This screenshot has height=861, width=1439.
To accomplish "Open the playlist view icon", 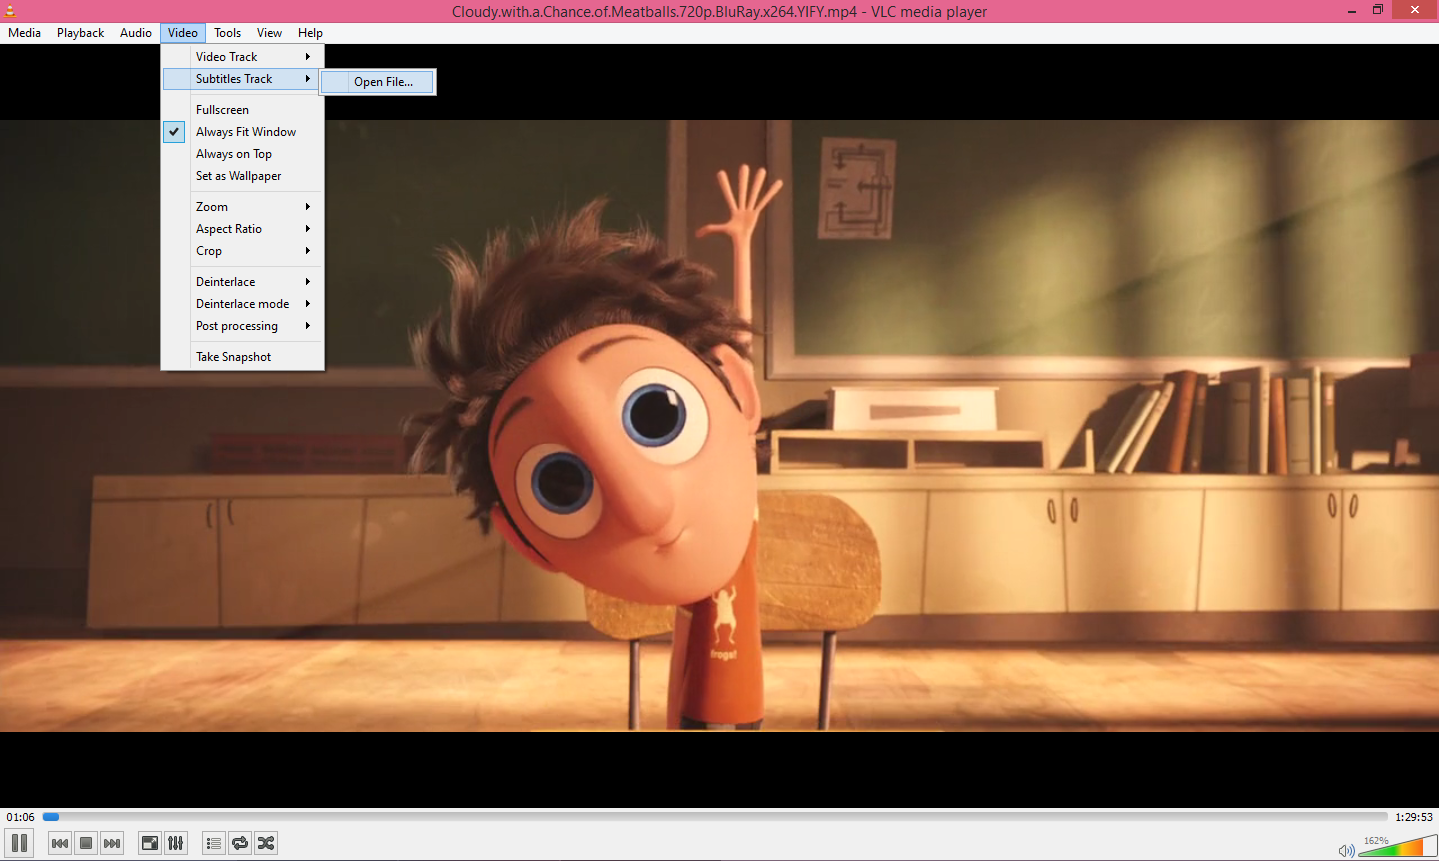I will [x=214, y=843].
